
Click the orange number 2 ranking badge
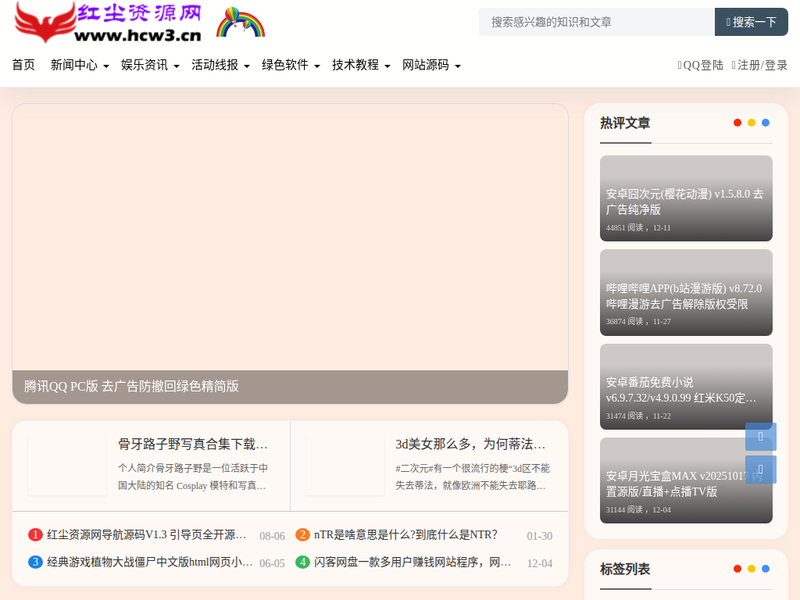302,535
